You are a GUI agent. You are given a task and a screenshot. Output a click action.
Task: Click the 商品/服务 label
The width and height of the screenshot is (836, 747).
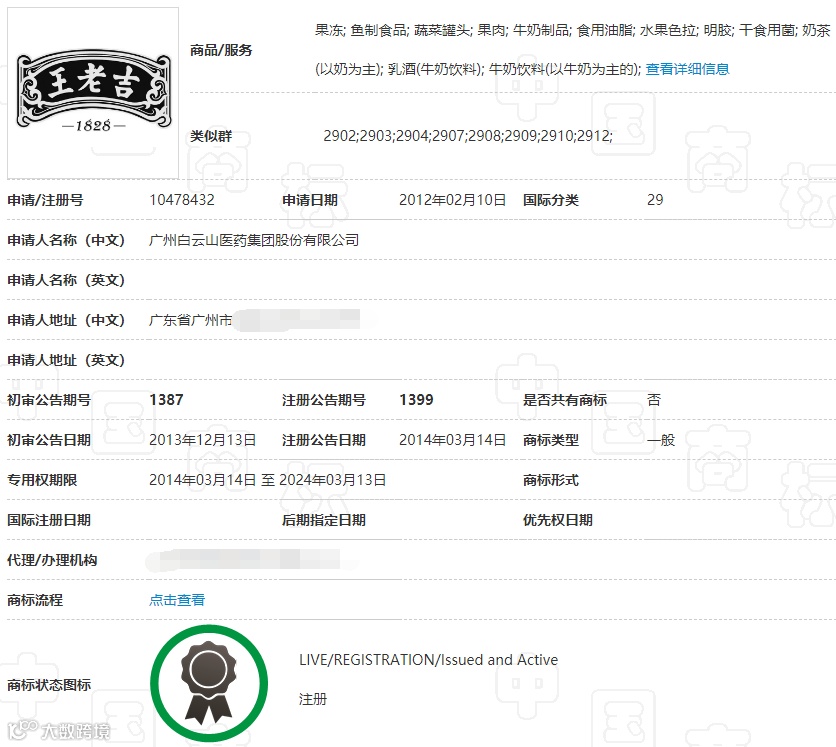tap(221, 50)
